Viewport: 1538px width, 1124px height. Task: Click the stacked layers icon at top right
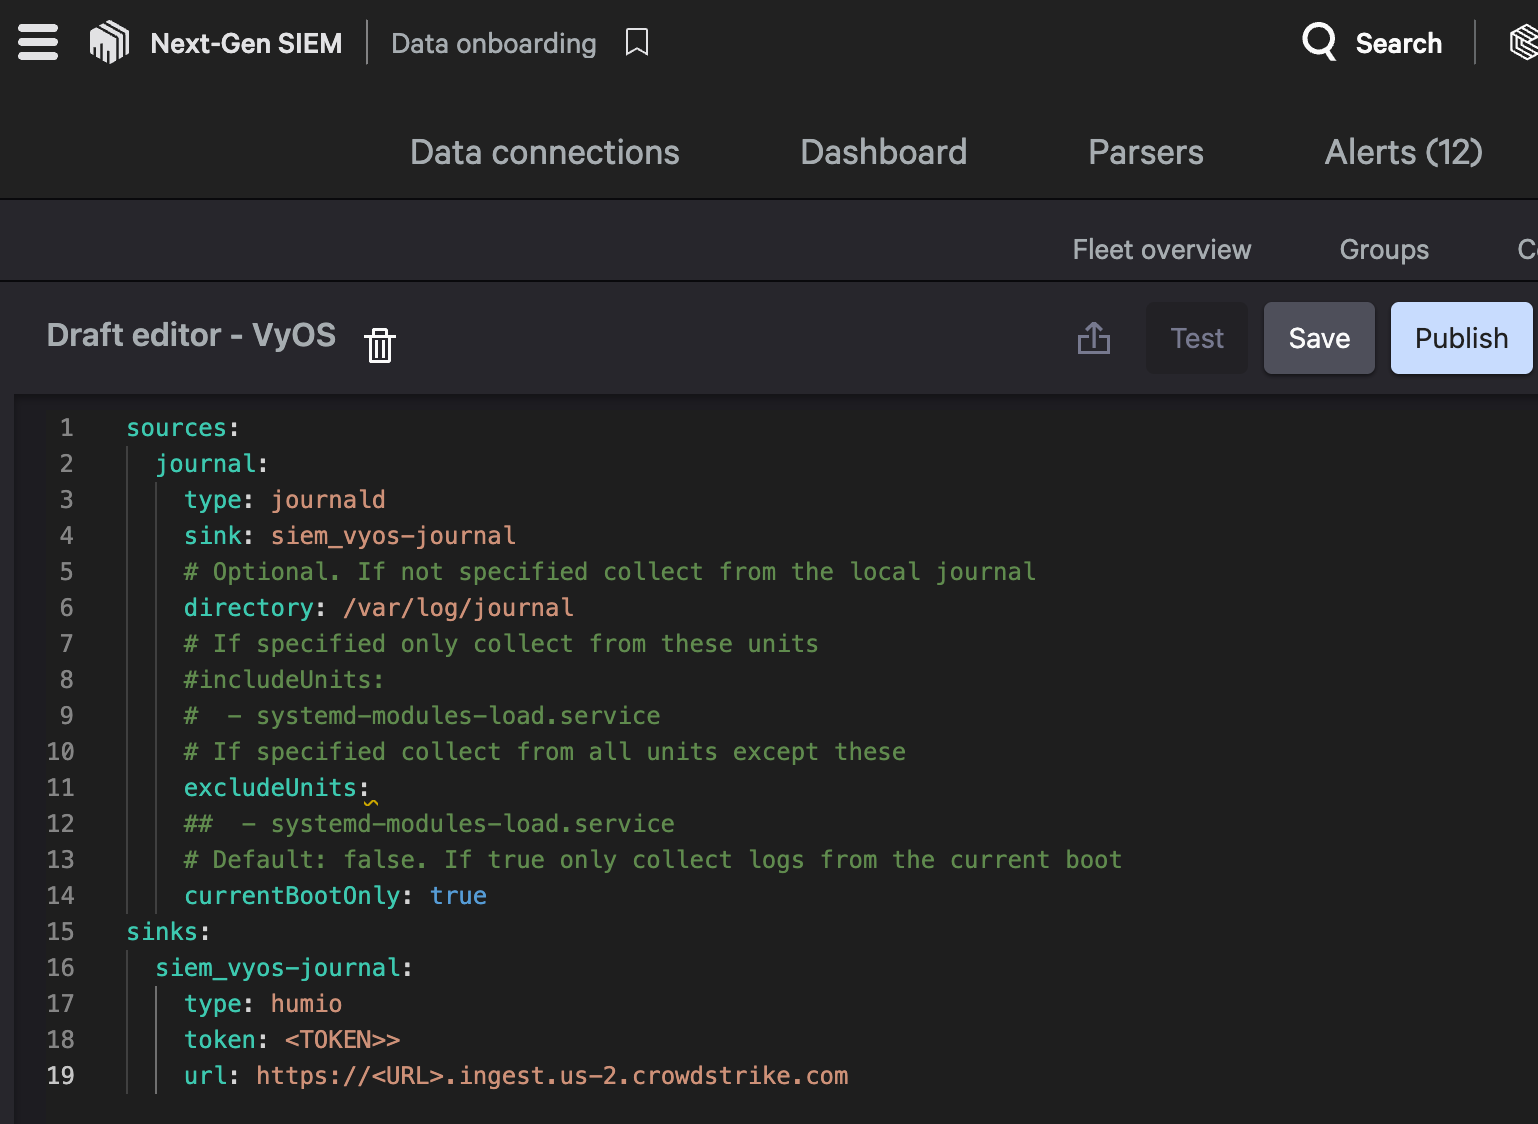tap(1522, 43)
